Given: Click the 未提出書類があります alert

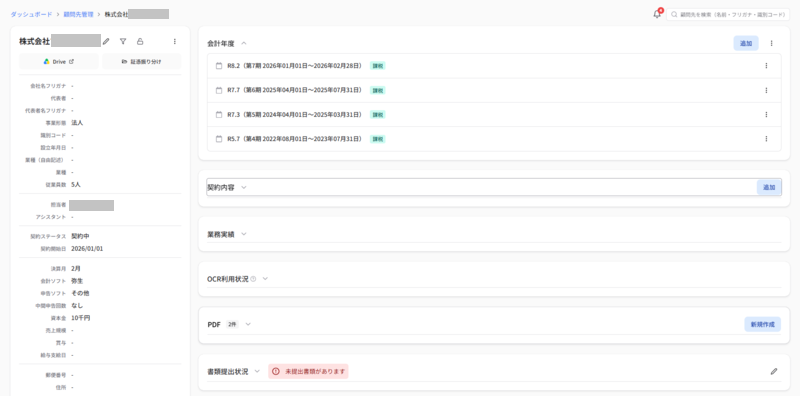Looking at the screenshot, I should pos(308,372).
